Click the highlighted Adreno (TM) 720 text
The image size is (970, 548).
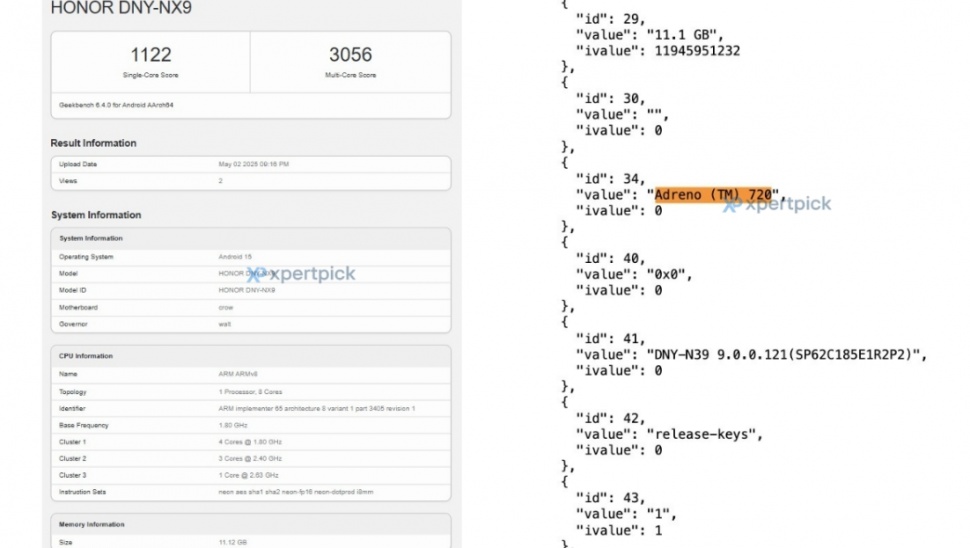pyautogui.click(x=713, y=195)
